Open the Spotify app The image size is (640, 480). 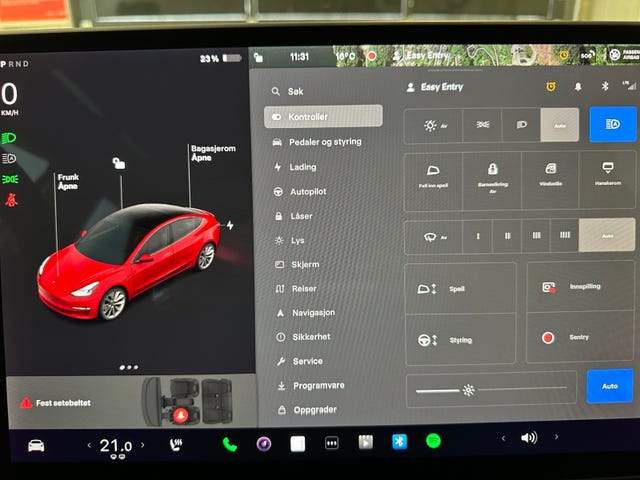(433, 441)
